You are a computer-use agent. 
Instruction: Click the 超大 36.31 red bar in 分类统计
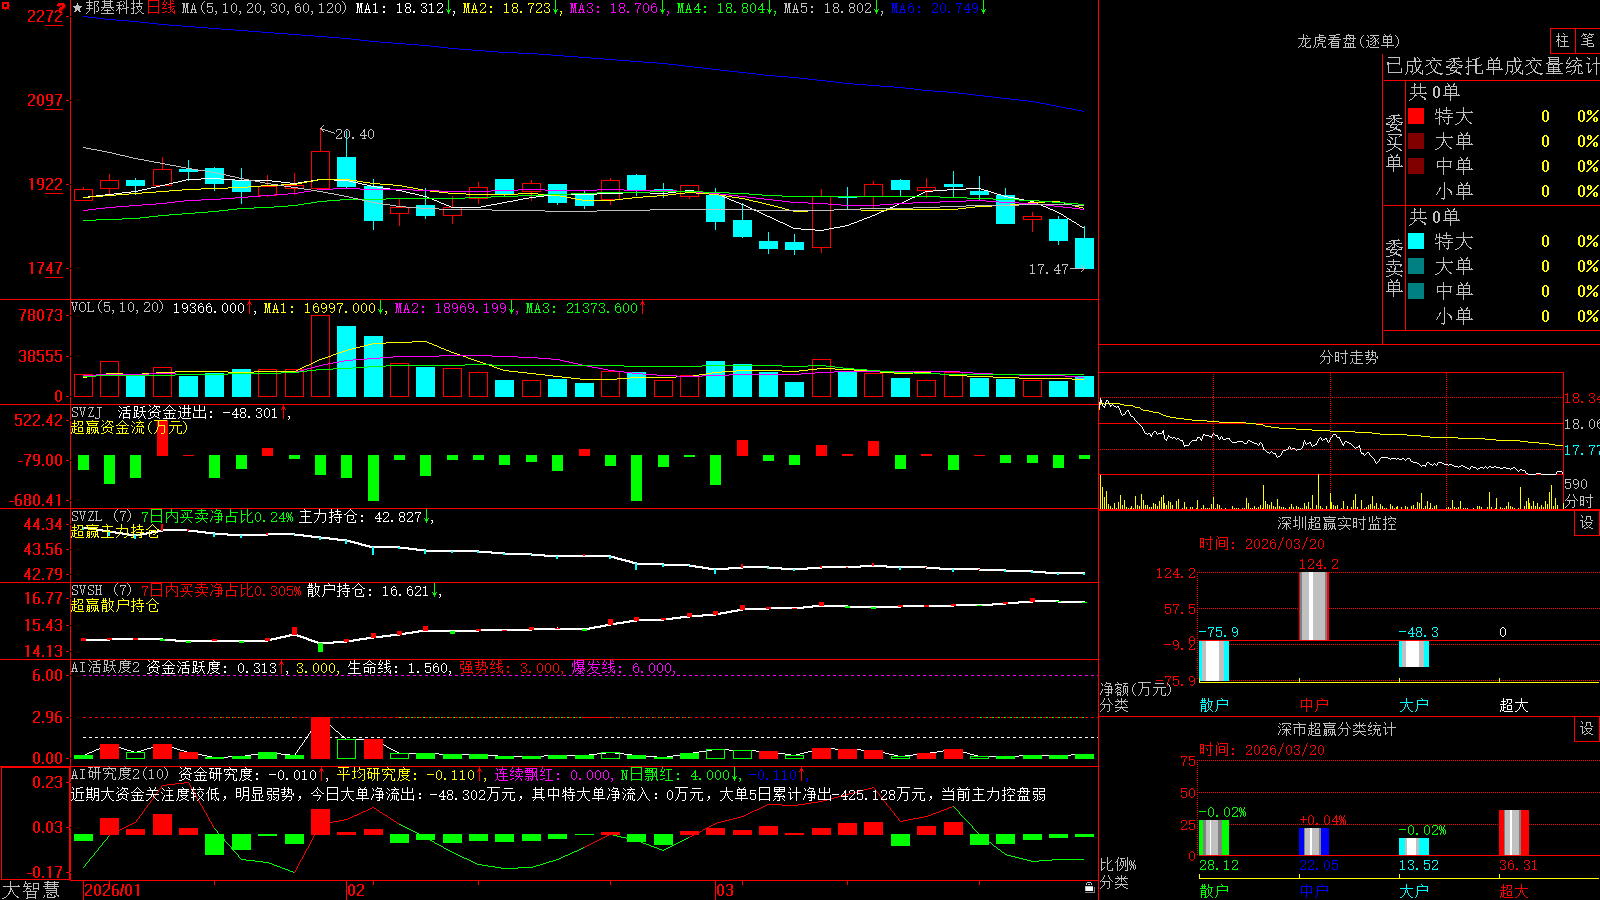coord(1514,832)
